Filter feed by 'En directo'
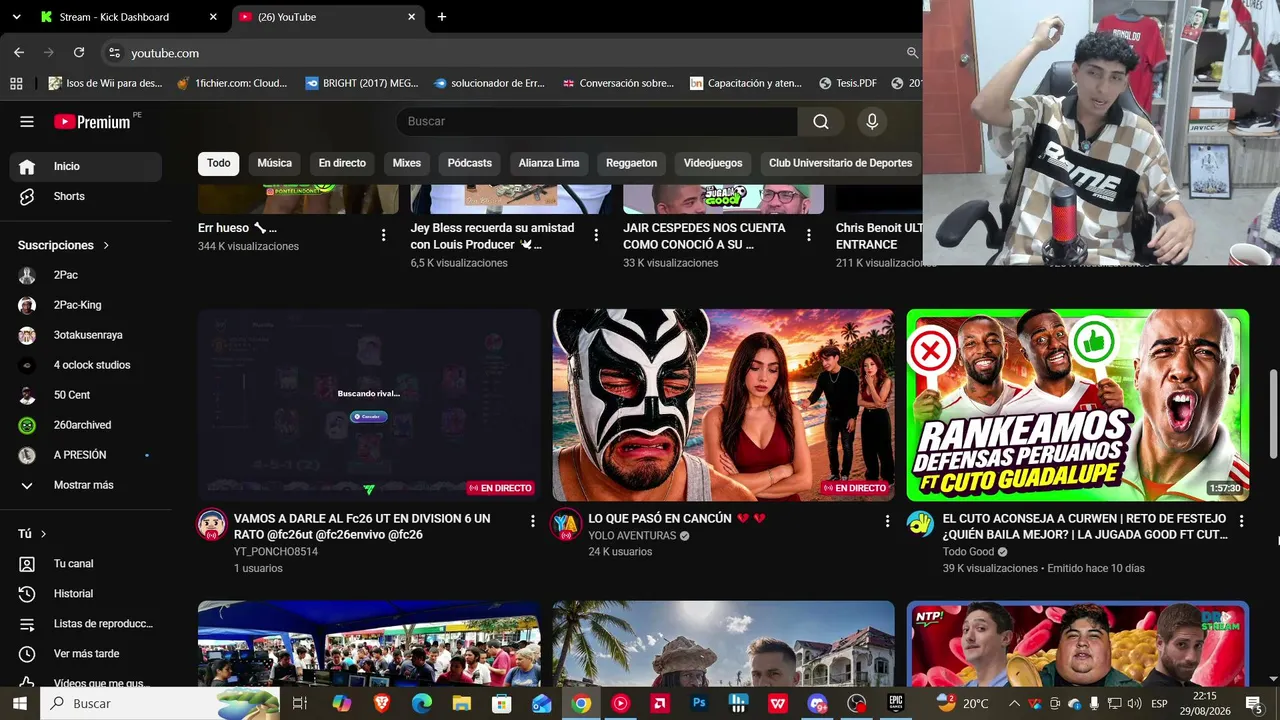 (342, 163)
